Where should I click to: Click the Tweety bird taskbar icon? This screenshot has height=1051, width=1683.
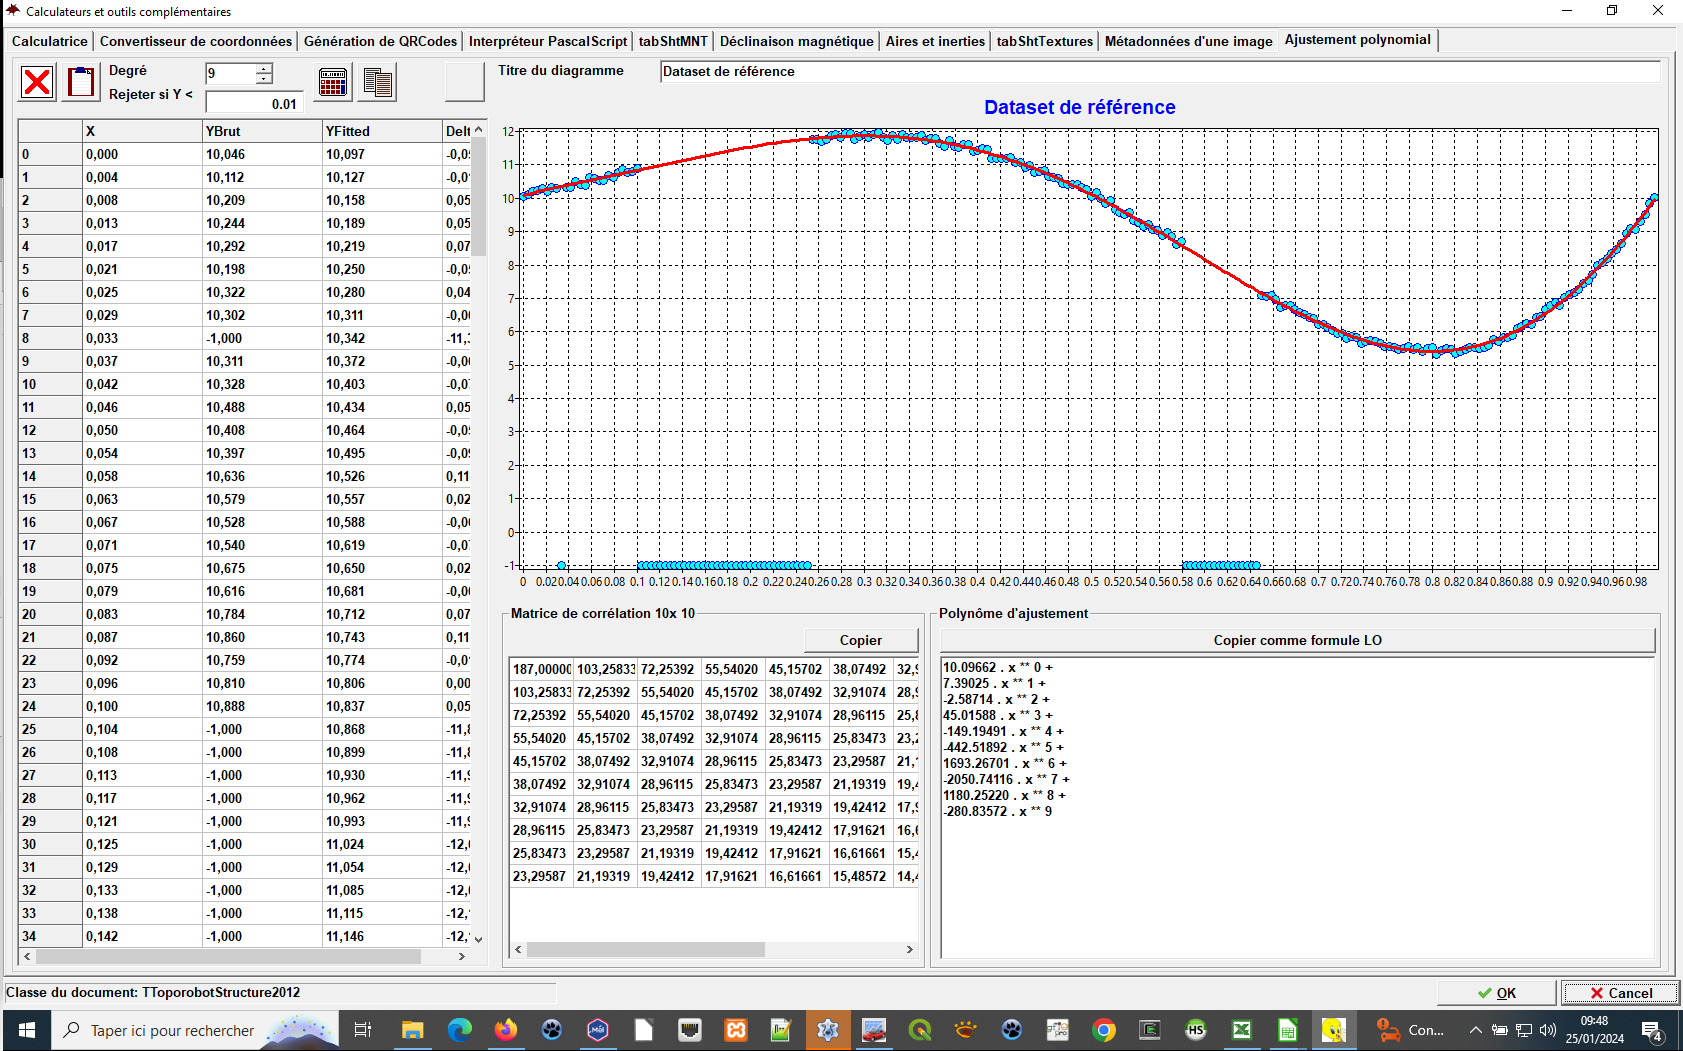click(1334, 1030)
